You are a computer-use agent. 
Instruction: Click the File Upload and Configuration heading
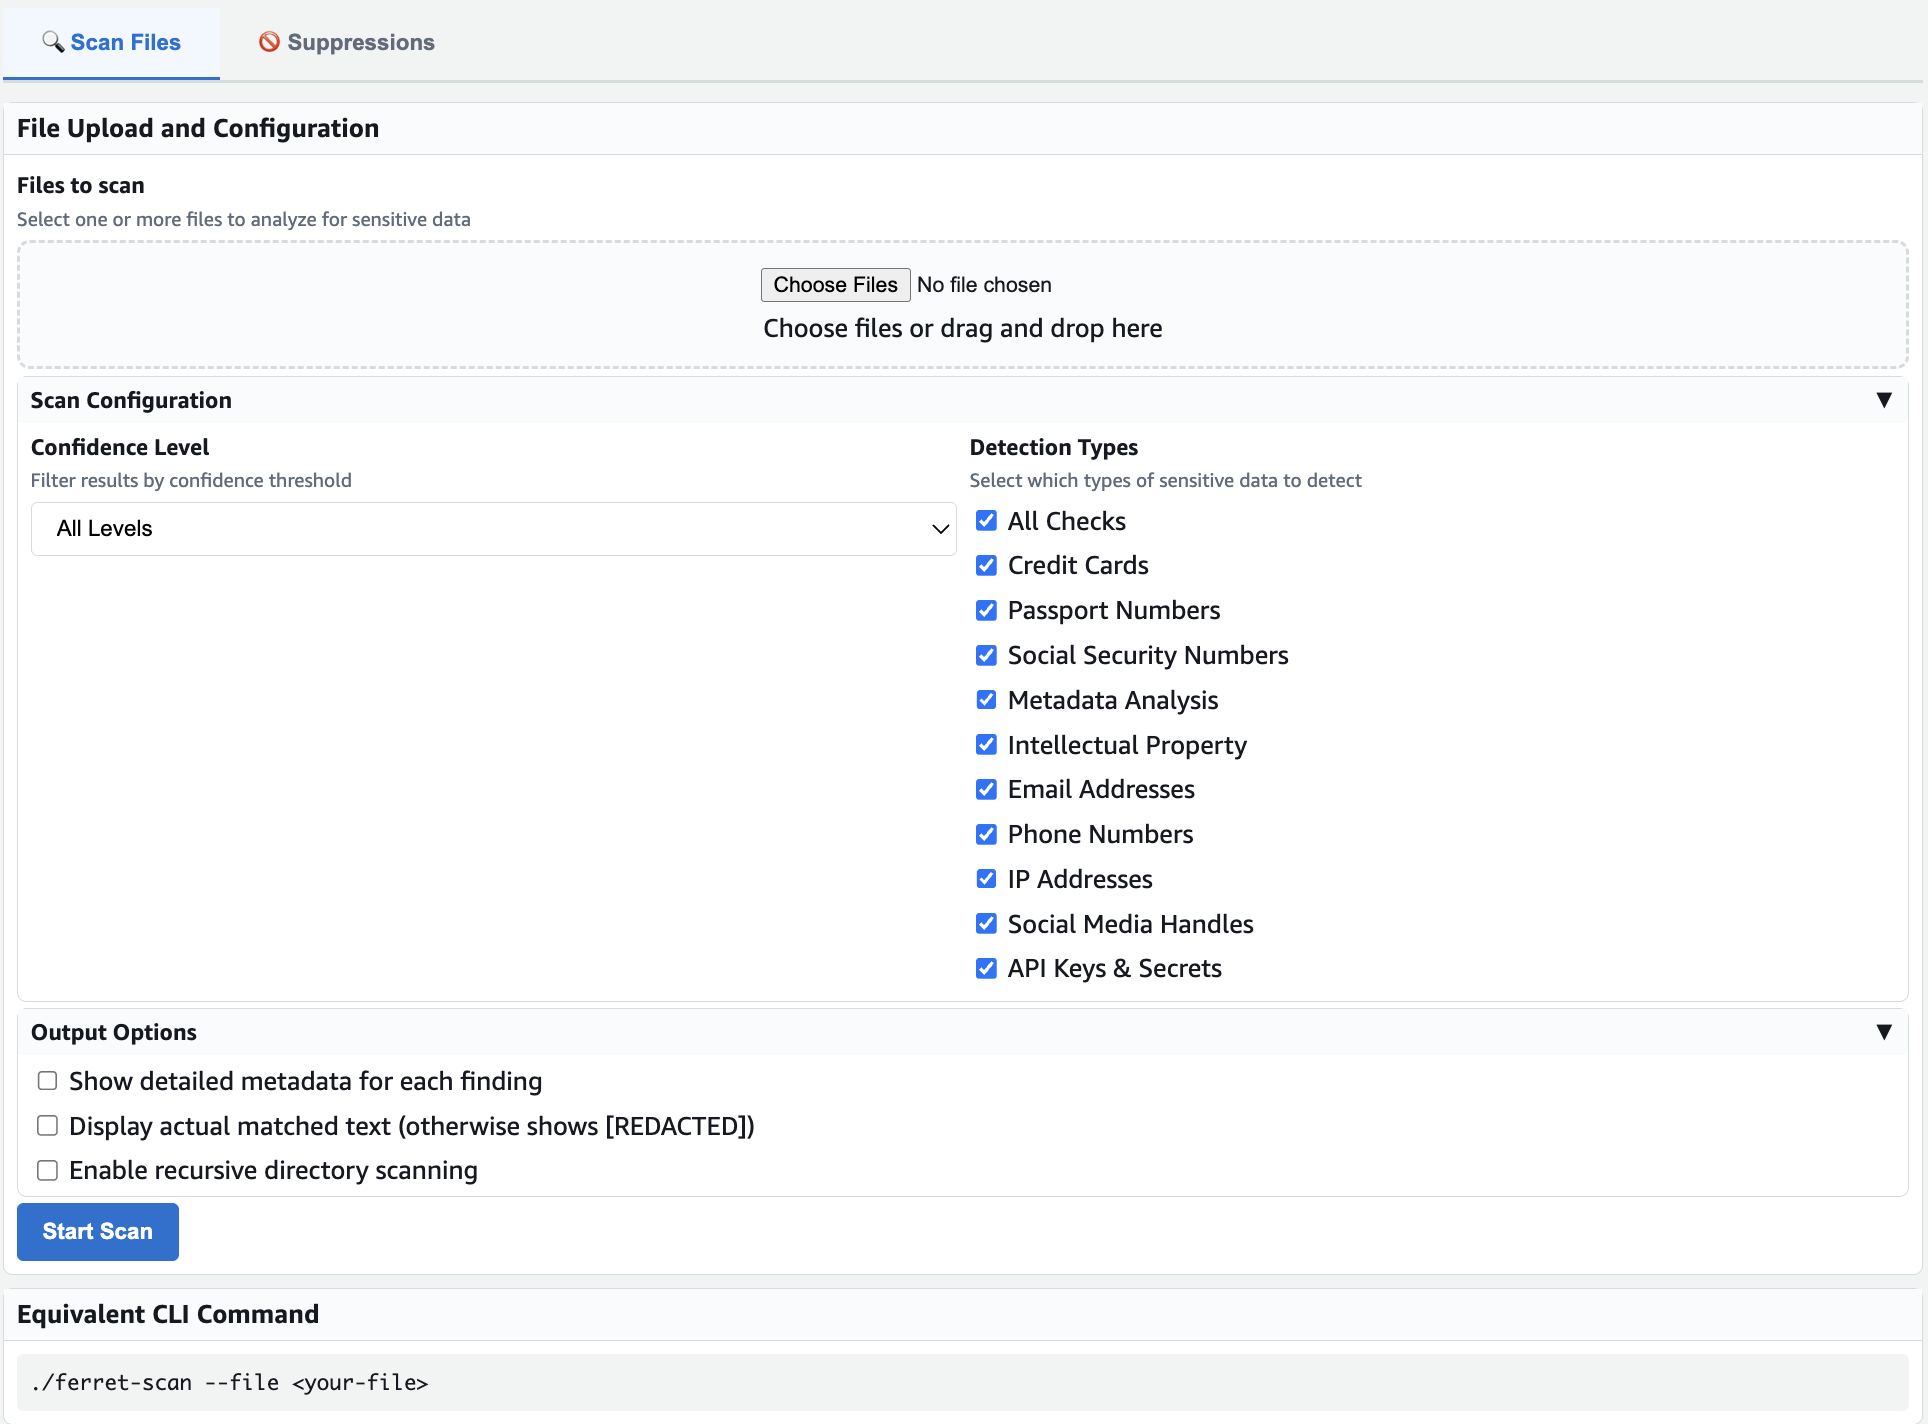pyautogui.click(x=198, y=128)
